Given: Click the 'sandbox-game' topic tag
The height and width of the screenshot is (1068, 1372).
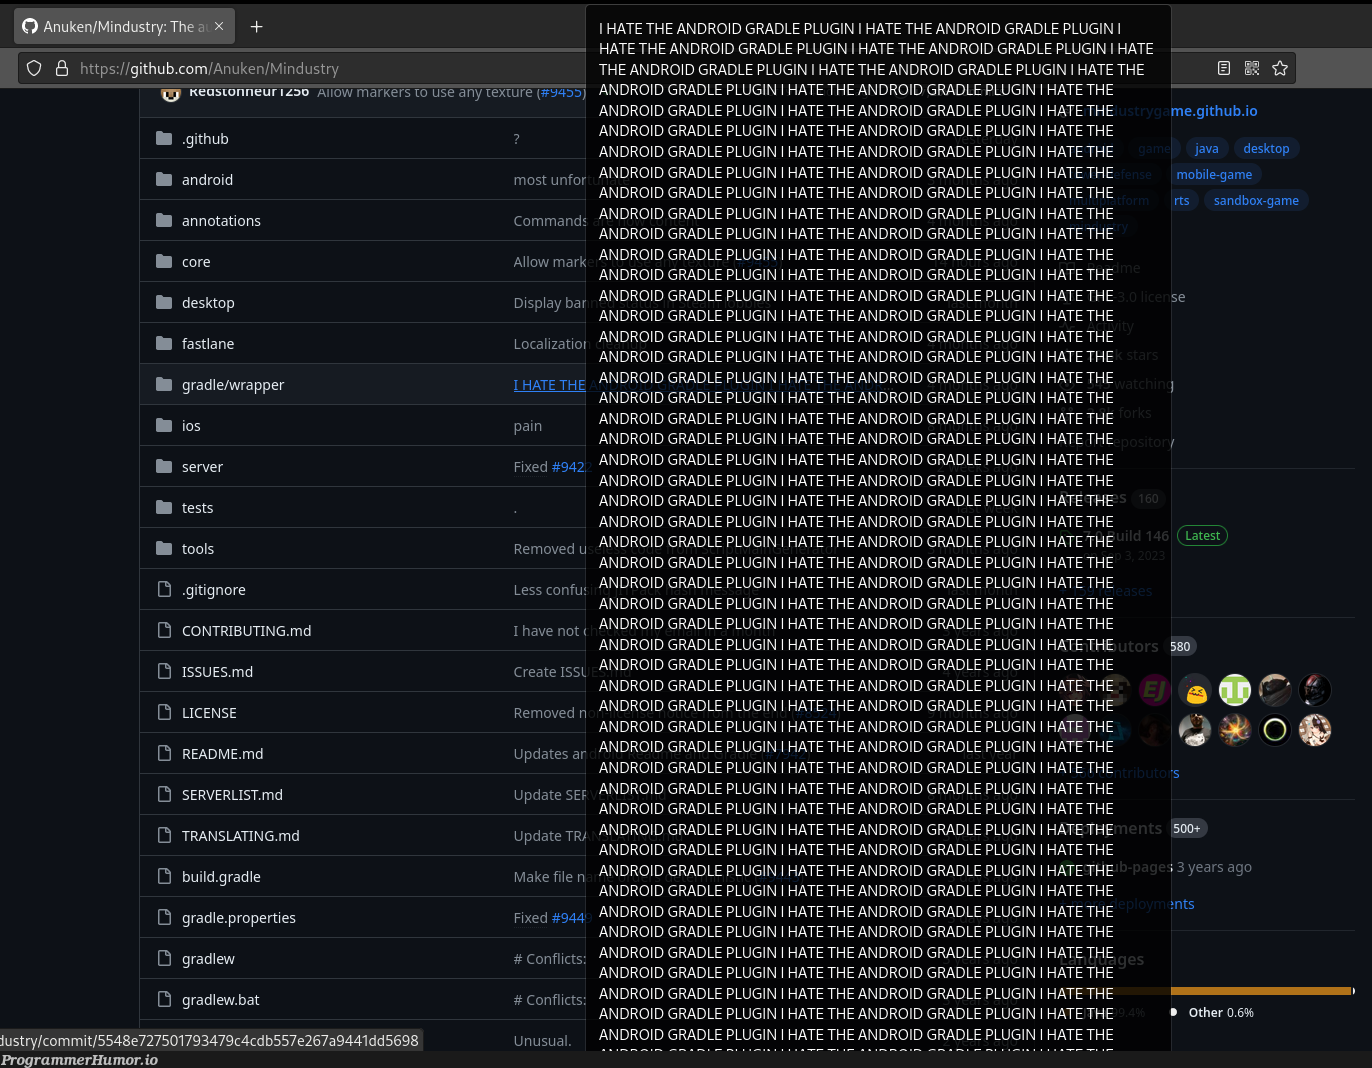Looking at the screenshot, I should pos(1256,201).
